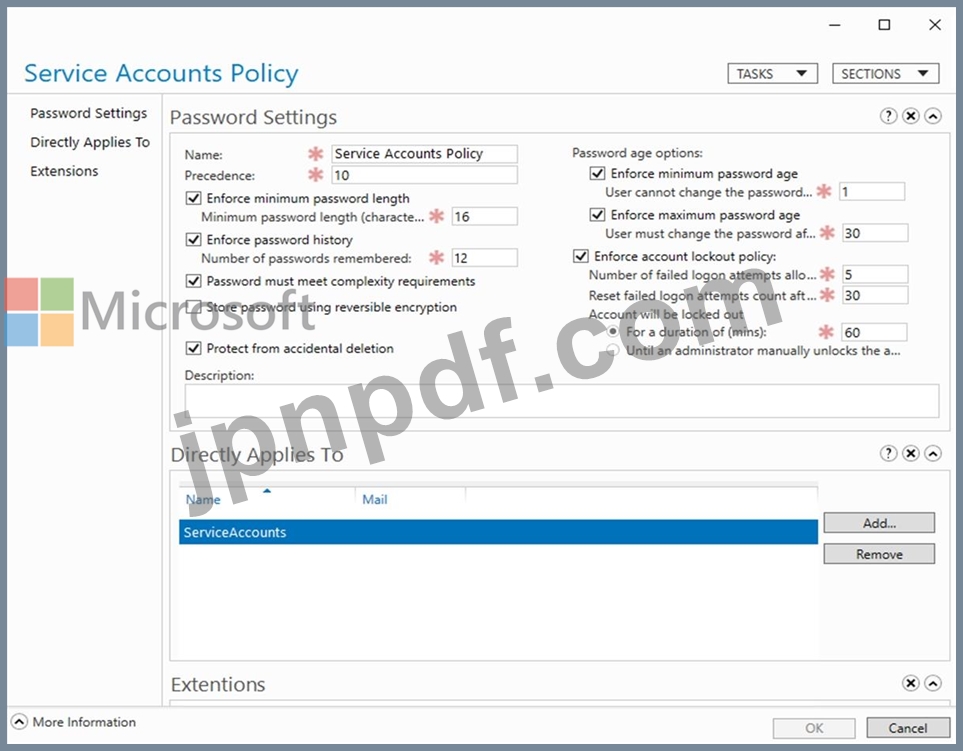
Task: Open the SECTIONS dropdown menu
Action: pos(886,74)
